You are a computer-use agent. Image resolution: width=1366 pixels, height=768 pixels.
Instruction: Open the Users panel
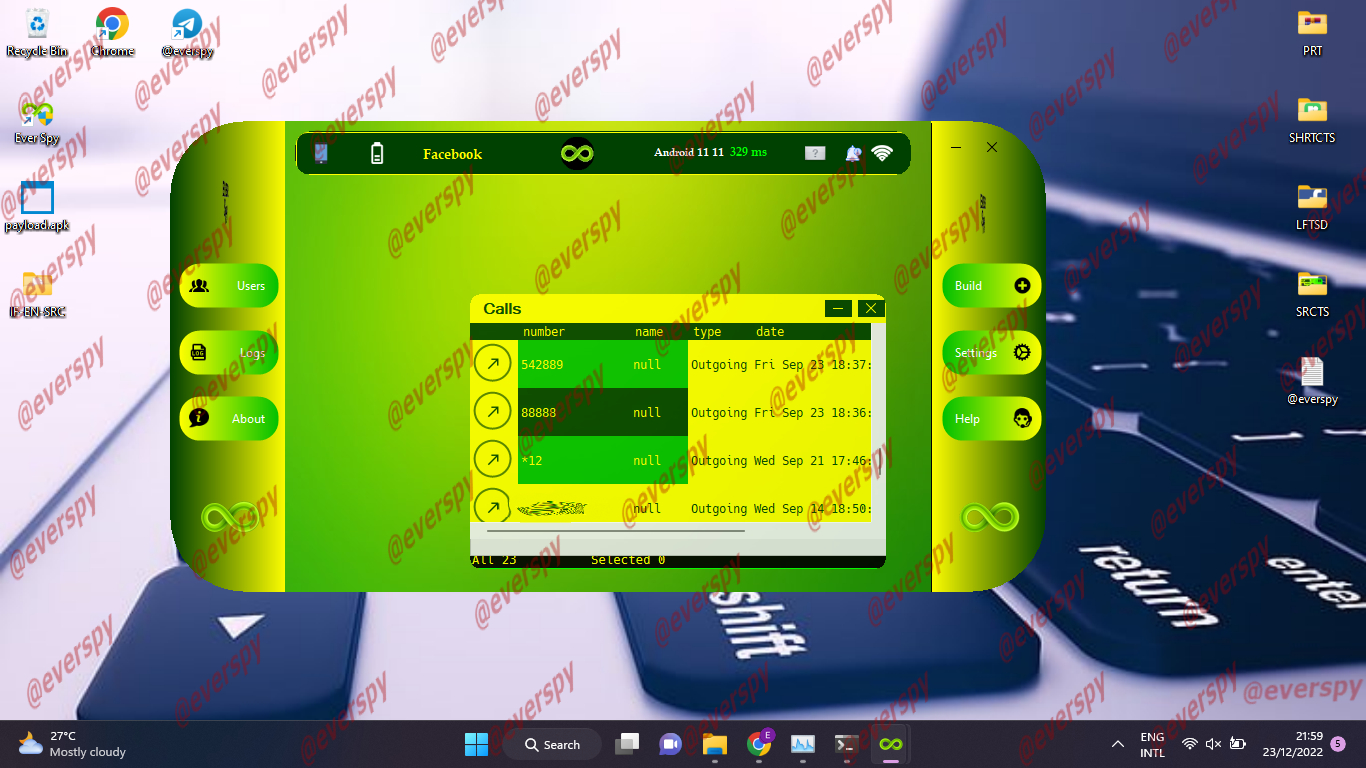pyautogui.click(x=229, y=285)
